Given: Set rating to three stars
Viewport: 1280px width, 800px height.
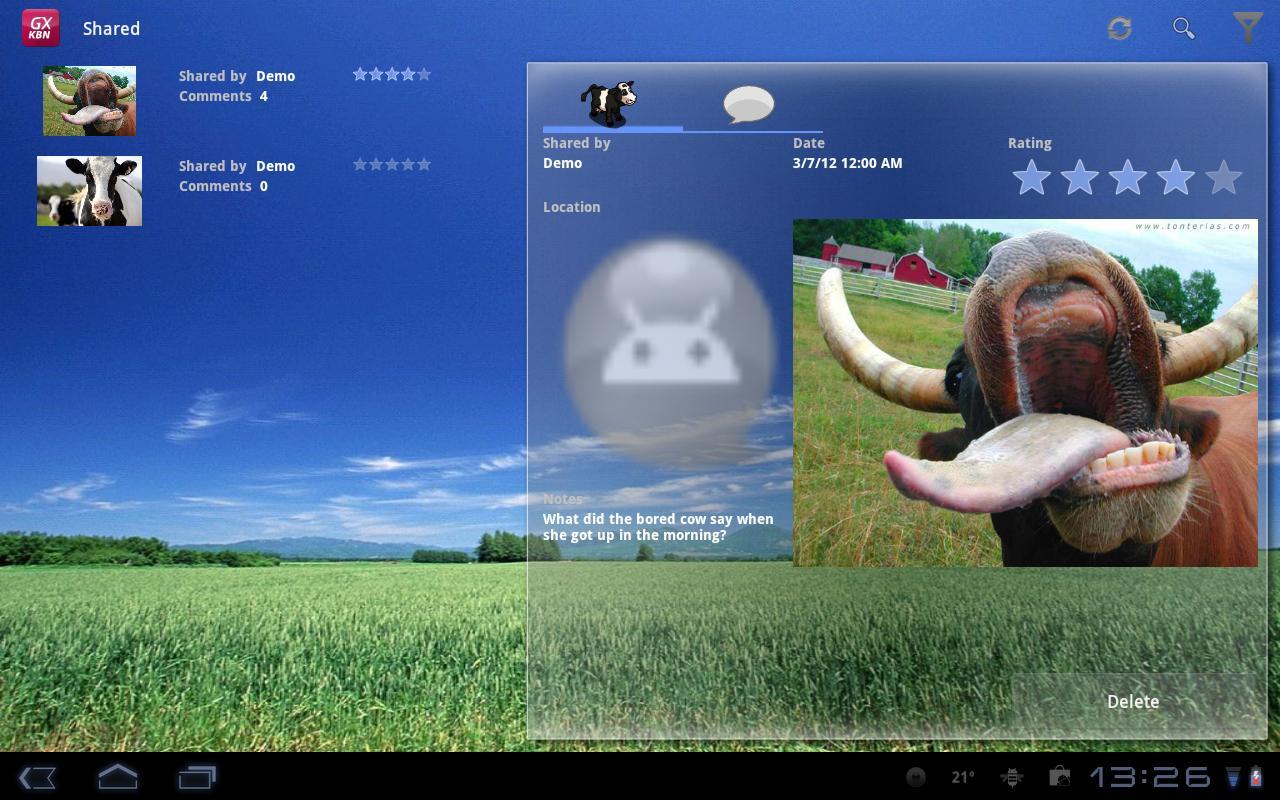Looking at the screenshot, I should 1127,179.
